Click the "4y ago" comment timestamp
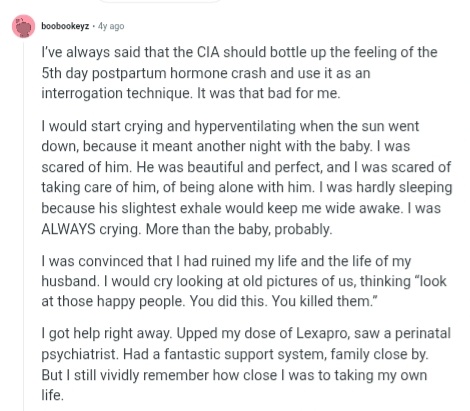The width and height of the screenshot is (470, 411). pos(111,26)
